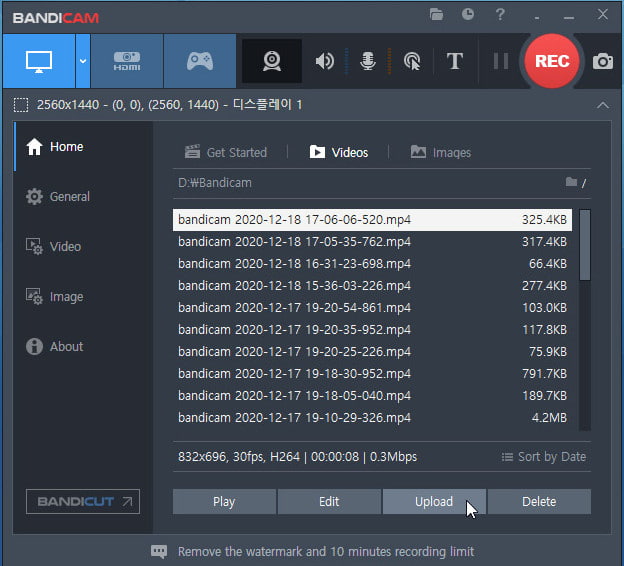Open the Sort by Date menu

(544, 457)
